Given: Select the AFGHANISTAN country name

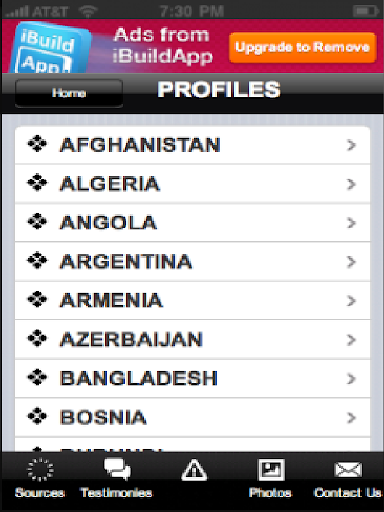Looking at the screenshot, I should [140, 145].
